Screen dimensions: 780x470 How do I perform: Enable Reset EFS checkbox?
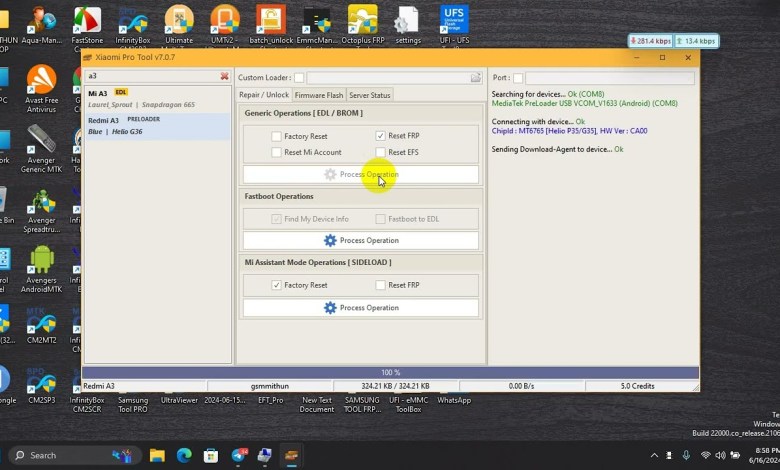pos(381,152)
